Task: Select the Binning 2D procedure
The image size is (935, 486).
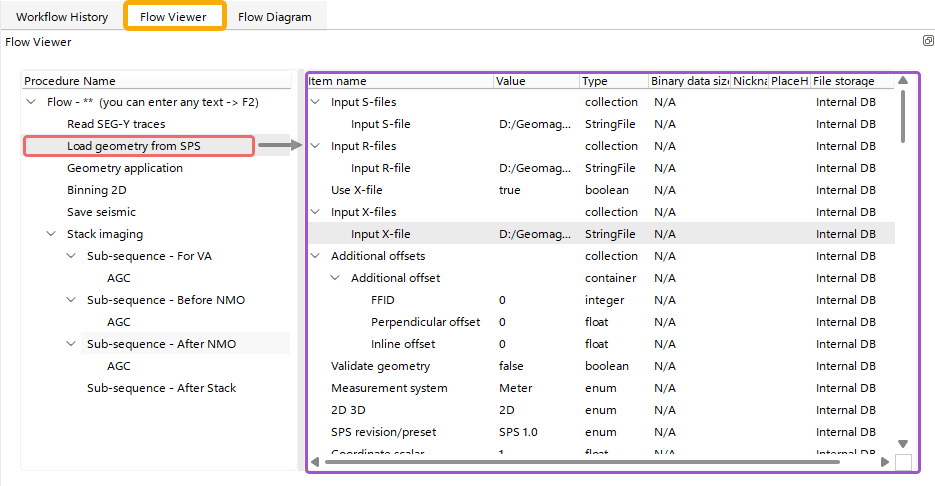Action: click(97, 190)
